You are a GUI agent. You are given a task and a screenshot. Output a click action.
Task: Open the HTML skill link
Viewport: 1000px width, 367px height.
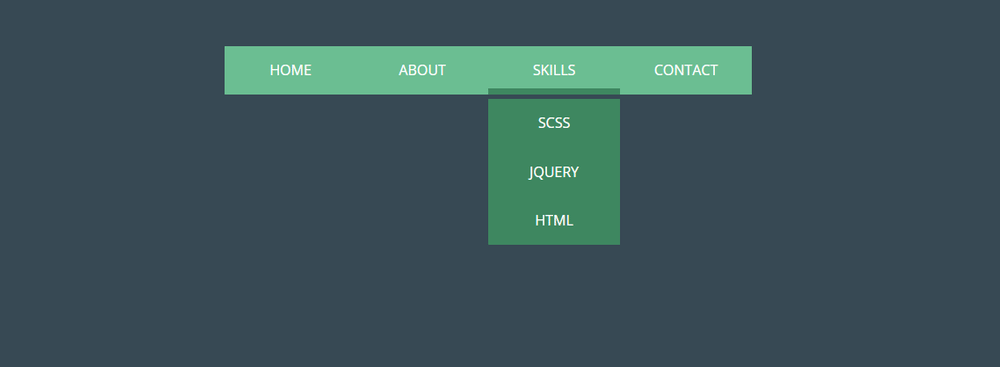(x=554, y=220)
